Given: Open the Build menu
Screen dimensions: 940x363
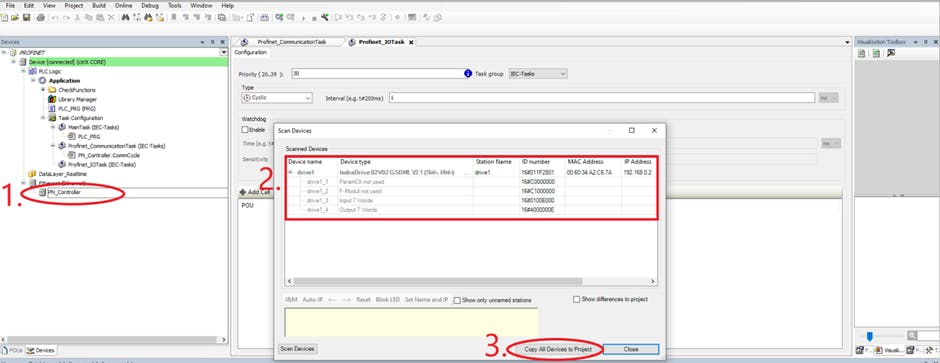Looking at the screenshot, I should click(x=99, y=5).
